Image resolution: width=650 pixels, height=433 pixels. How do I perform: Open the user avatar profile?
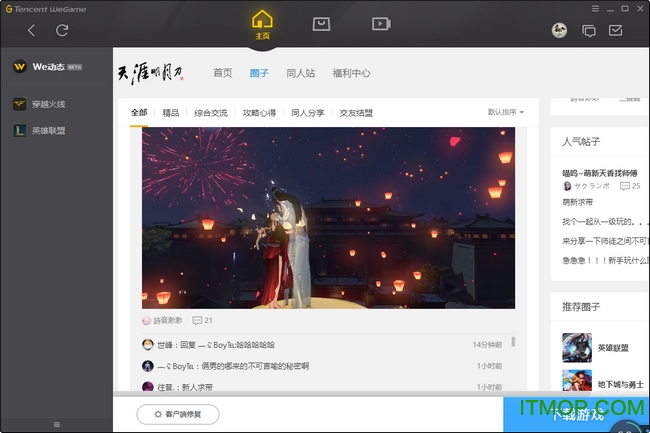click(559, 30)
